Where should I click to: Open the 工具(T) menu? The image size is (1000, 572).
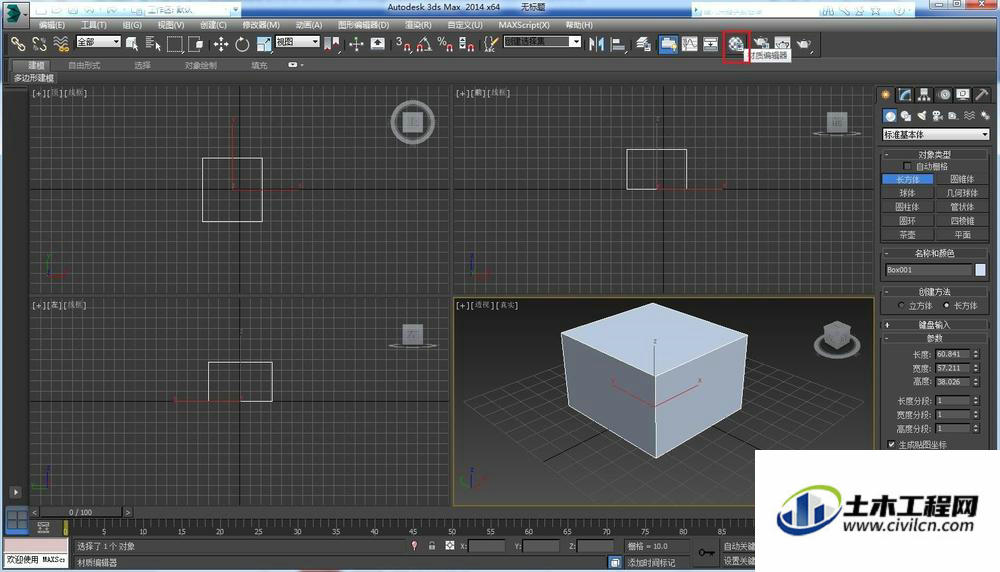tap(94, 25)
